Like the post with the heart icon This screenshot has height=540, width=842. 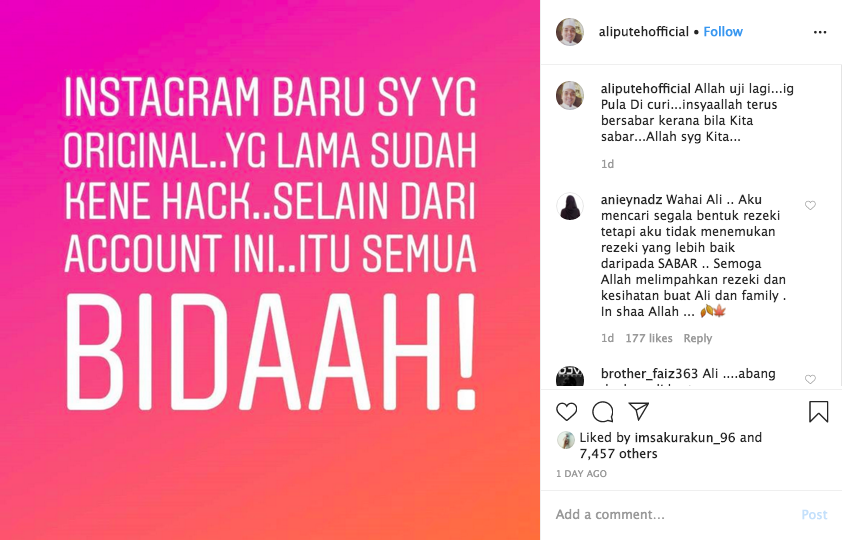(567, 412)
